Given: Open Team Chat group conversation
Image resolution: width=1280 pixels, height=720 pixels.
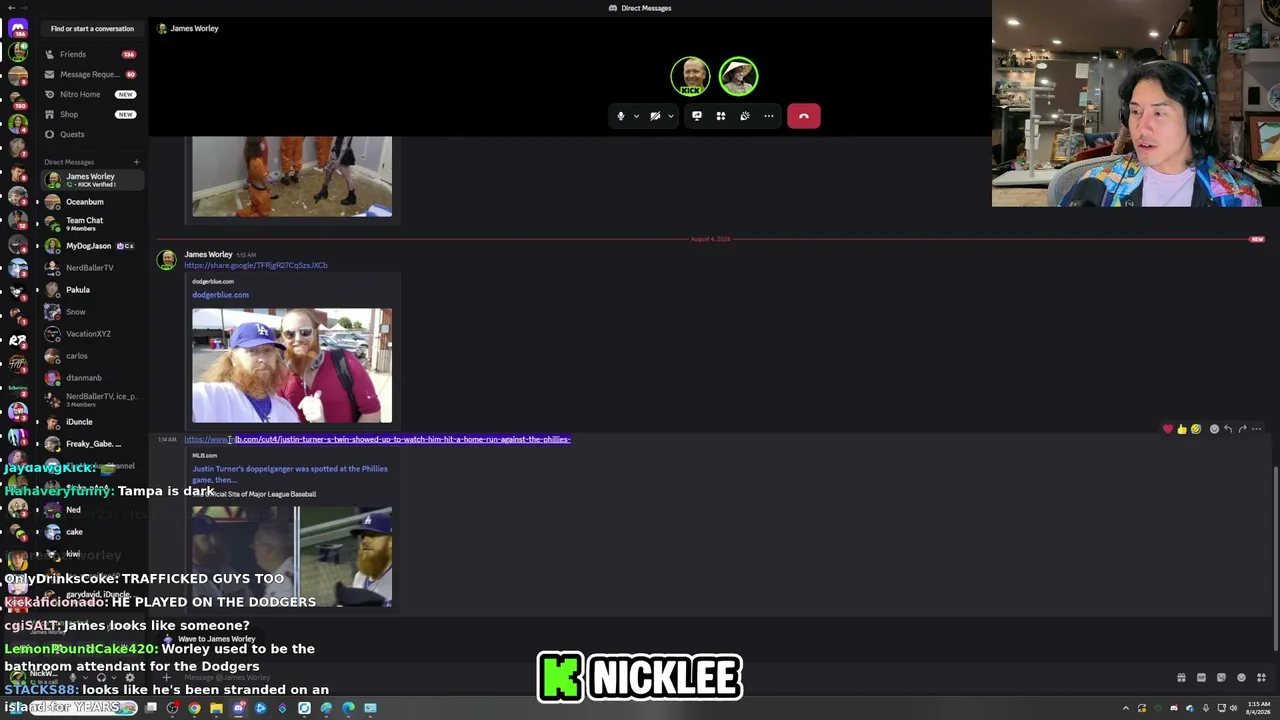Looking at the screenshot, I should tap(92, 224).
